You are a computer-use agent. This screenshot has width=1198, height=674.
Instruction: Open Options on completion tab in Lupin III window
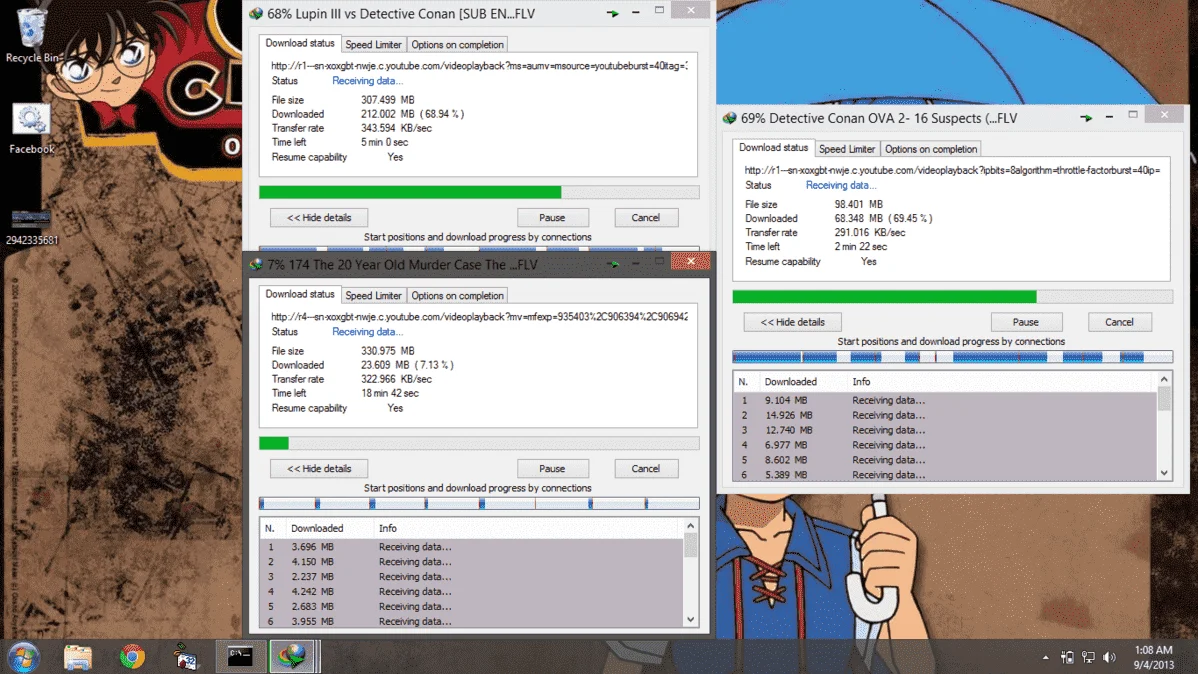(458, 44)
